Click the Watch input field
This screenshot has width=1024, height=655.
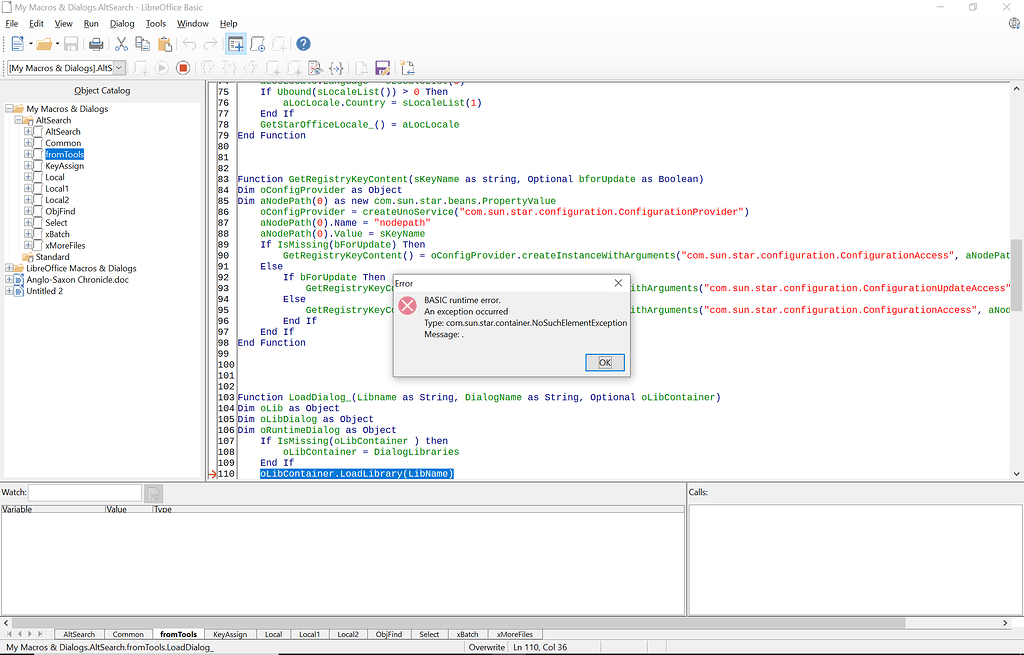click(85, 493)
